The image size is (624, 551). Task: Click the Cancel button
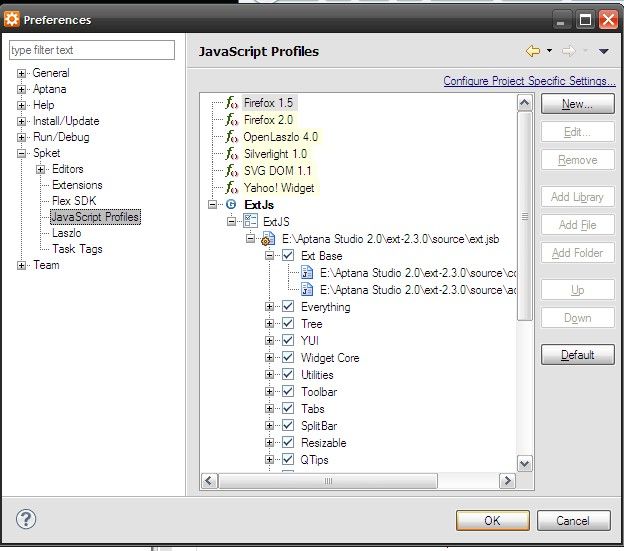click(x=573, y=521)
